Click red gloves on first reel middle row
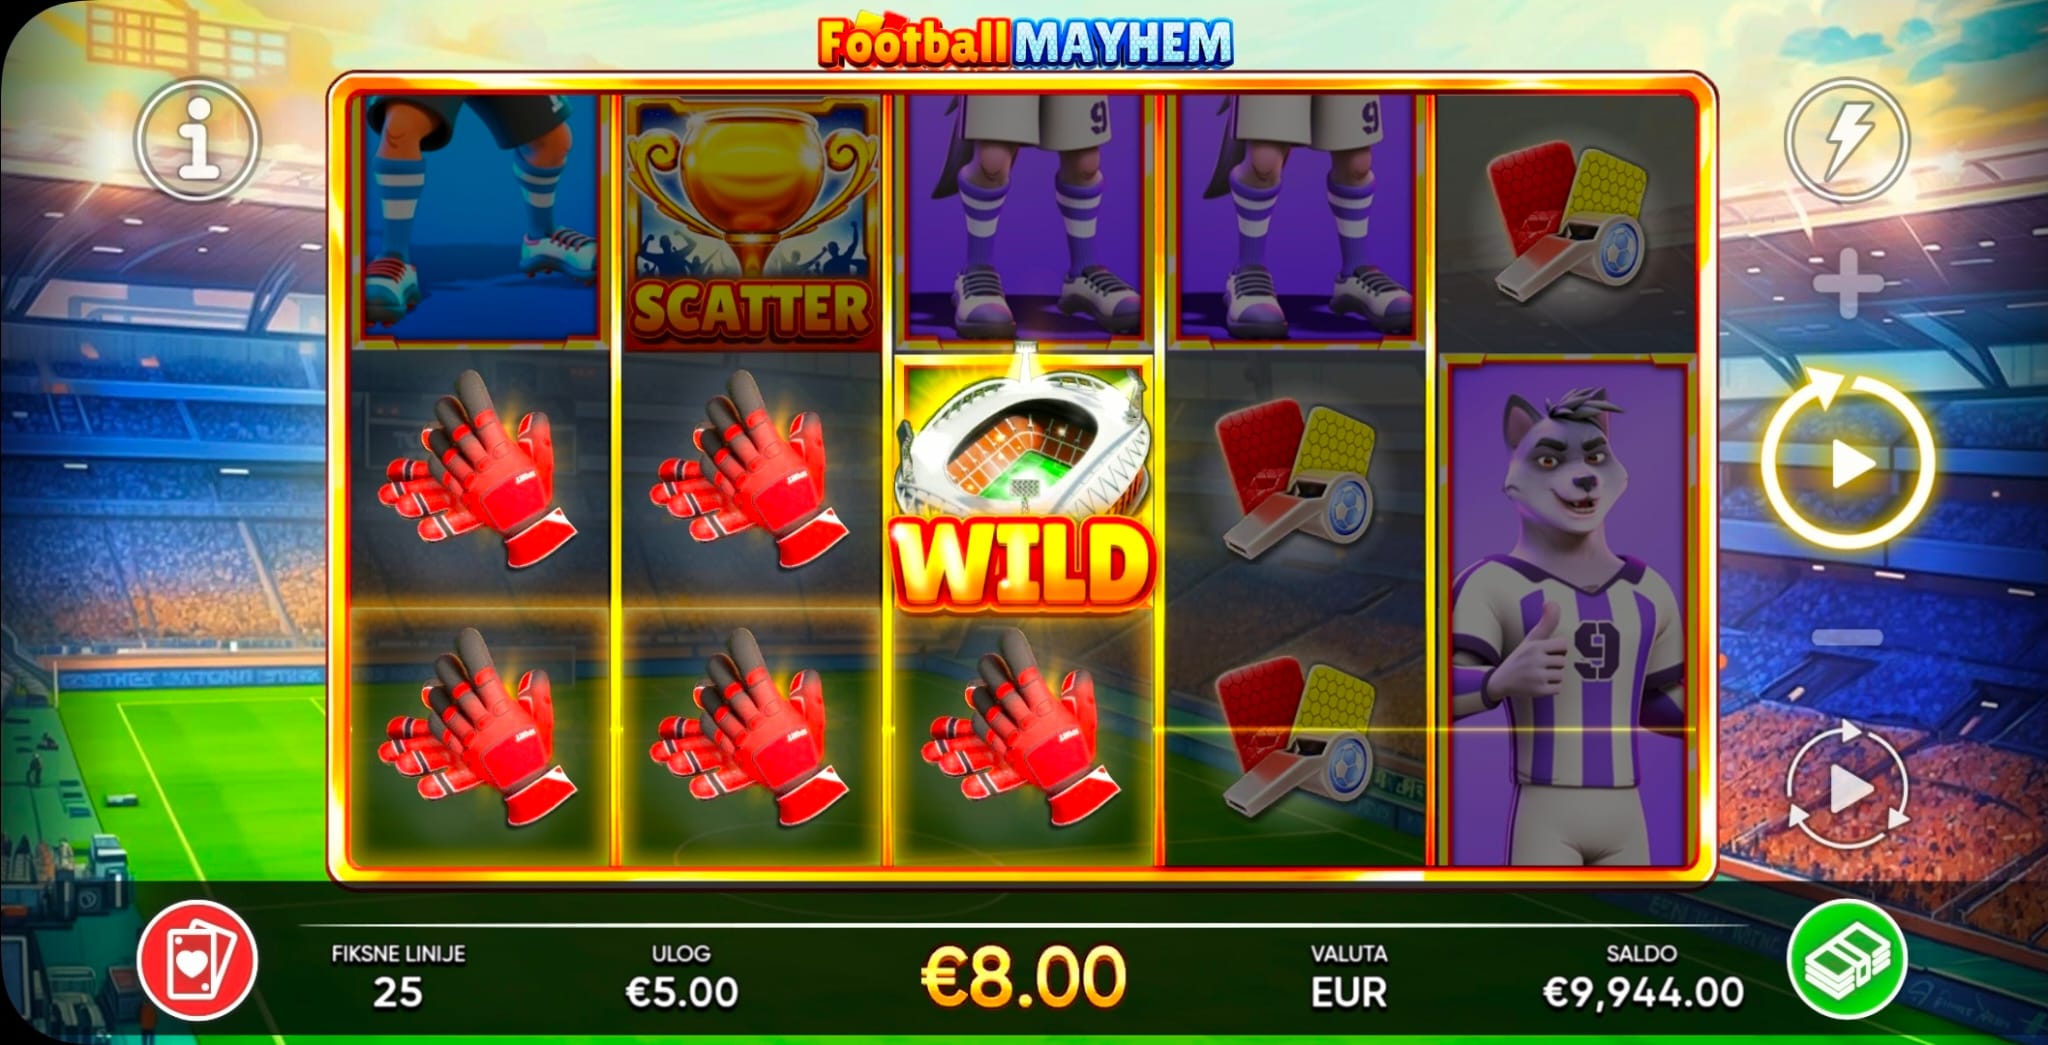Image resolution: width=2048 pixels, height=1045 pixels. coord(480,468)
